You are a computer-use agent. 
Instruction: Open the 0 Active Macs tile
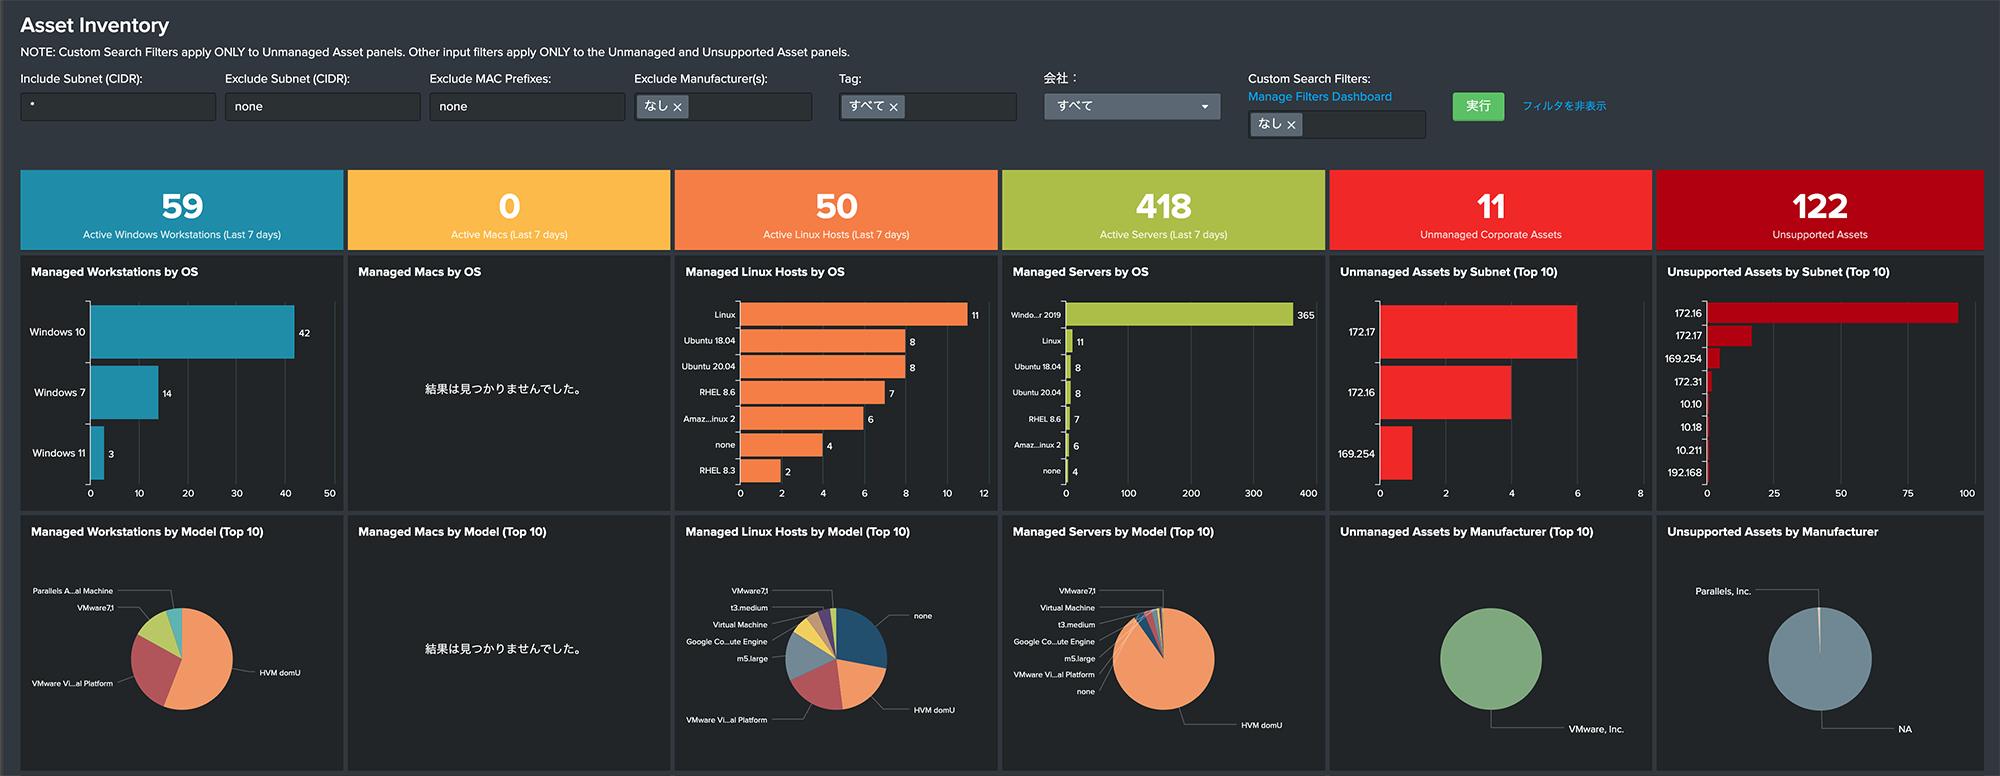click(509, 210)
